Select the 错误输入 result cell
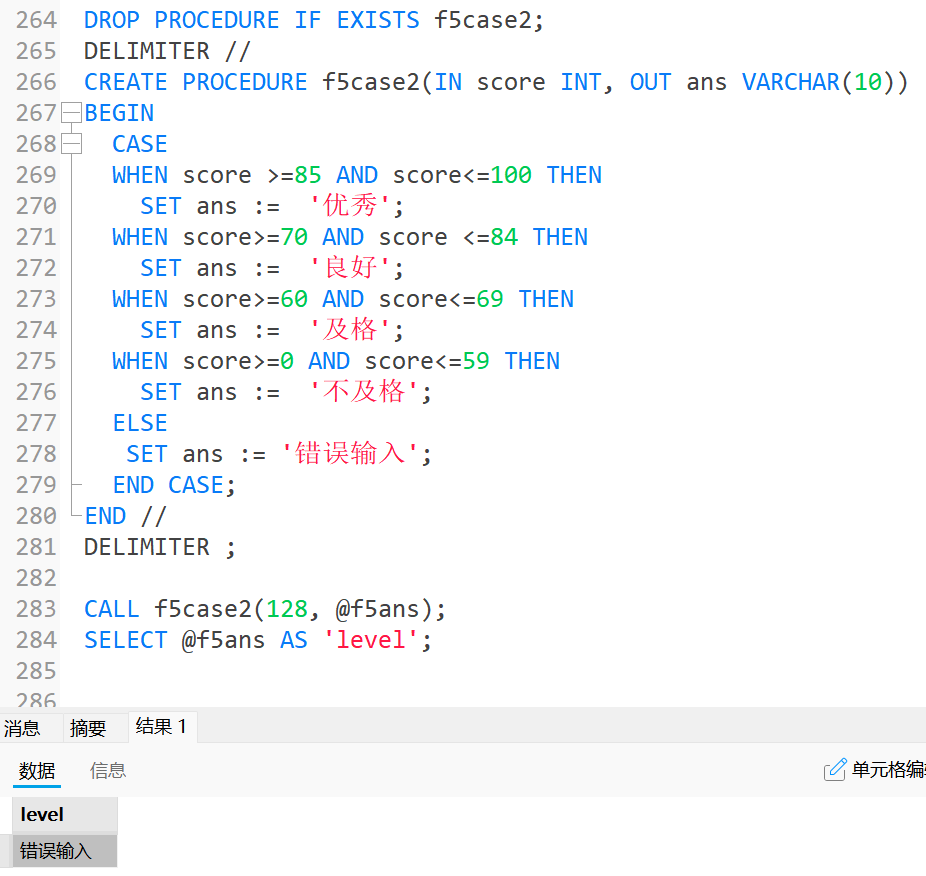The width and height of the screenshot is (926, 876). pyautogui.click(x=64, y=851)
